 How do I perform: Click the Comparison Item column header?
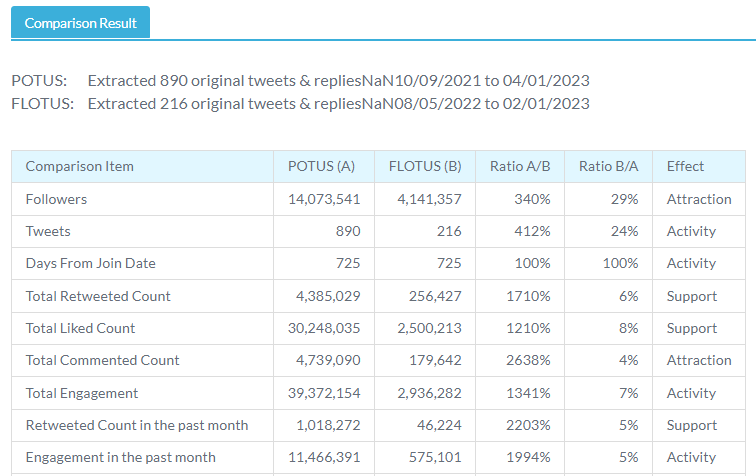[x=142, y=166]
